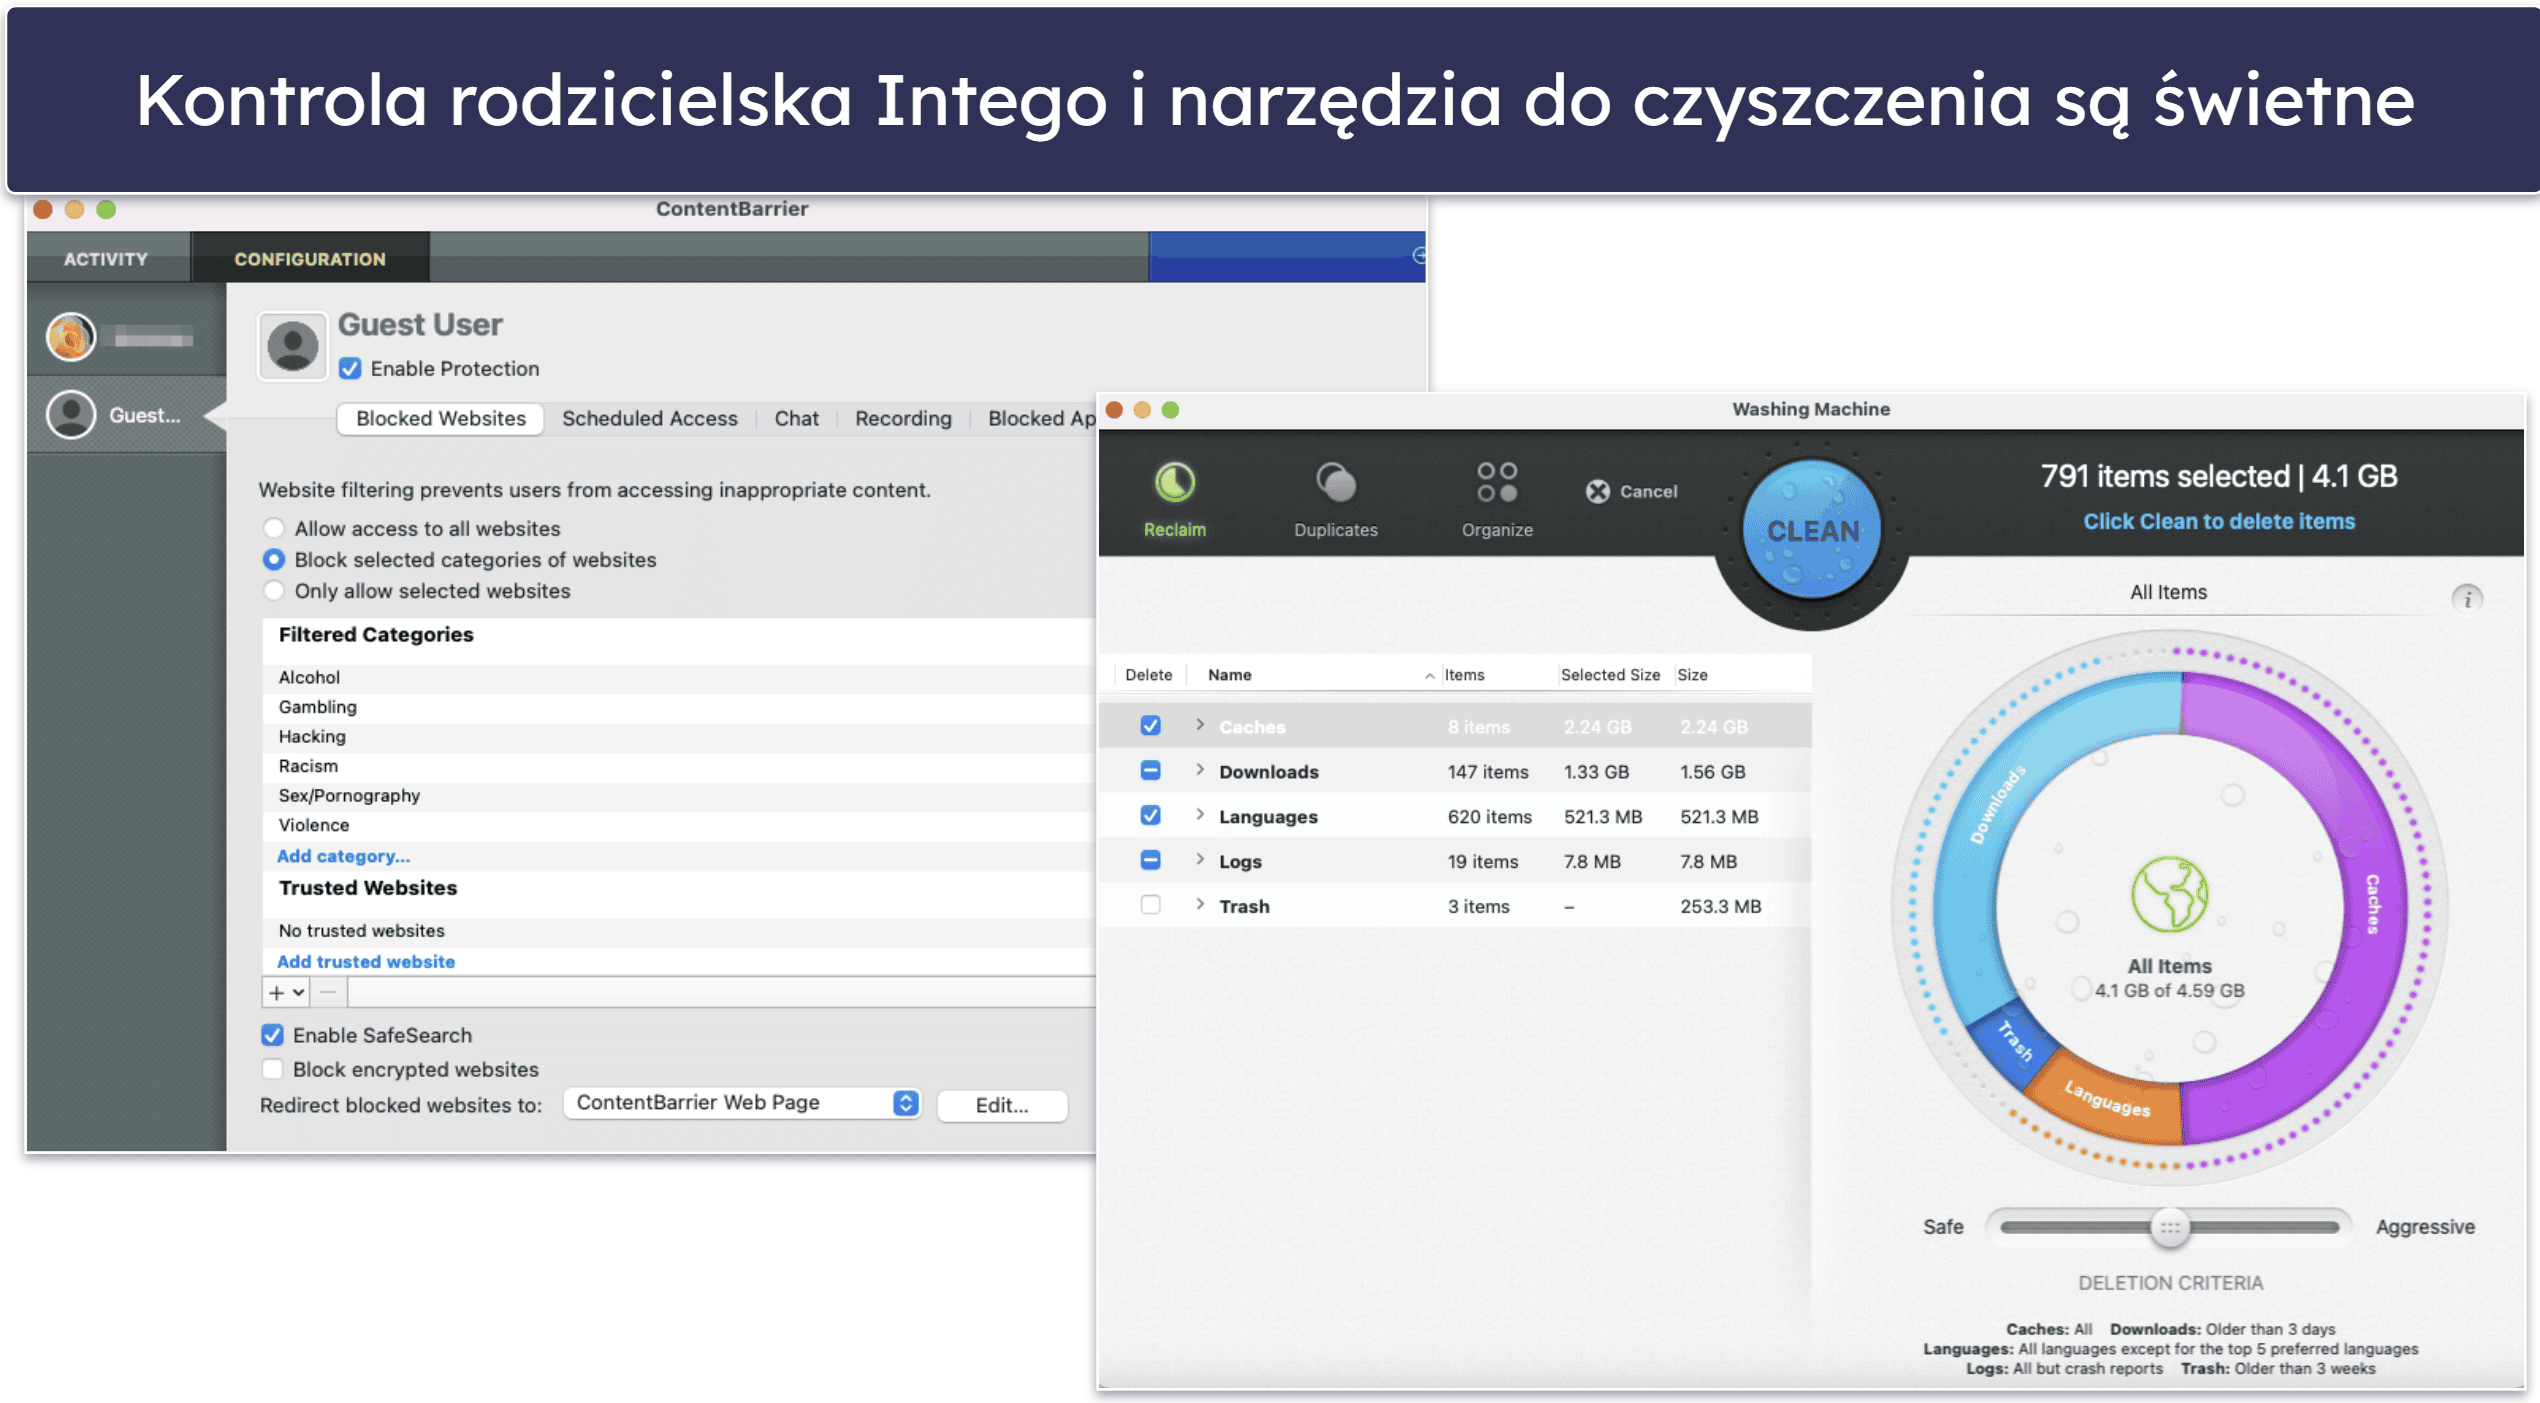Image resolution: width=2540 pixels, height=1403 pixels.
Task: Expand the Languages row
Action: (x=1199, y=815)
